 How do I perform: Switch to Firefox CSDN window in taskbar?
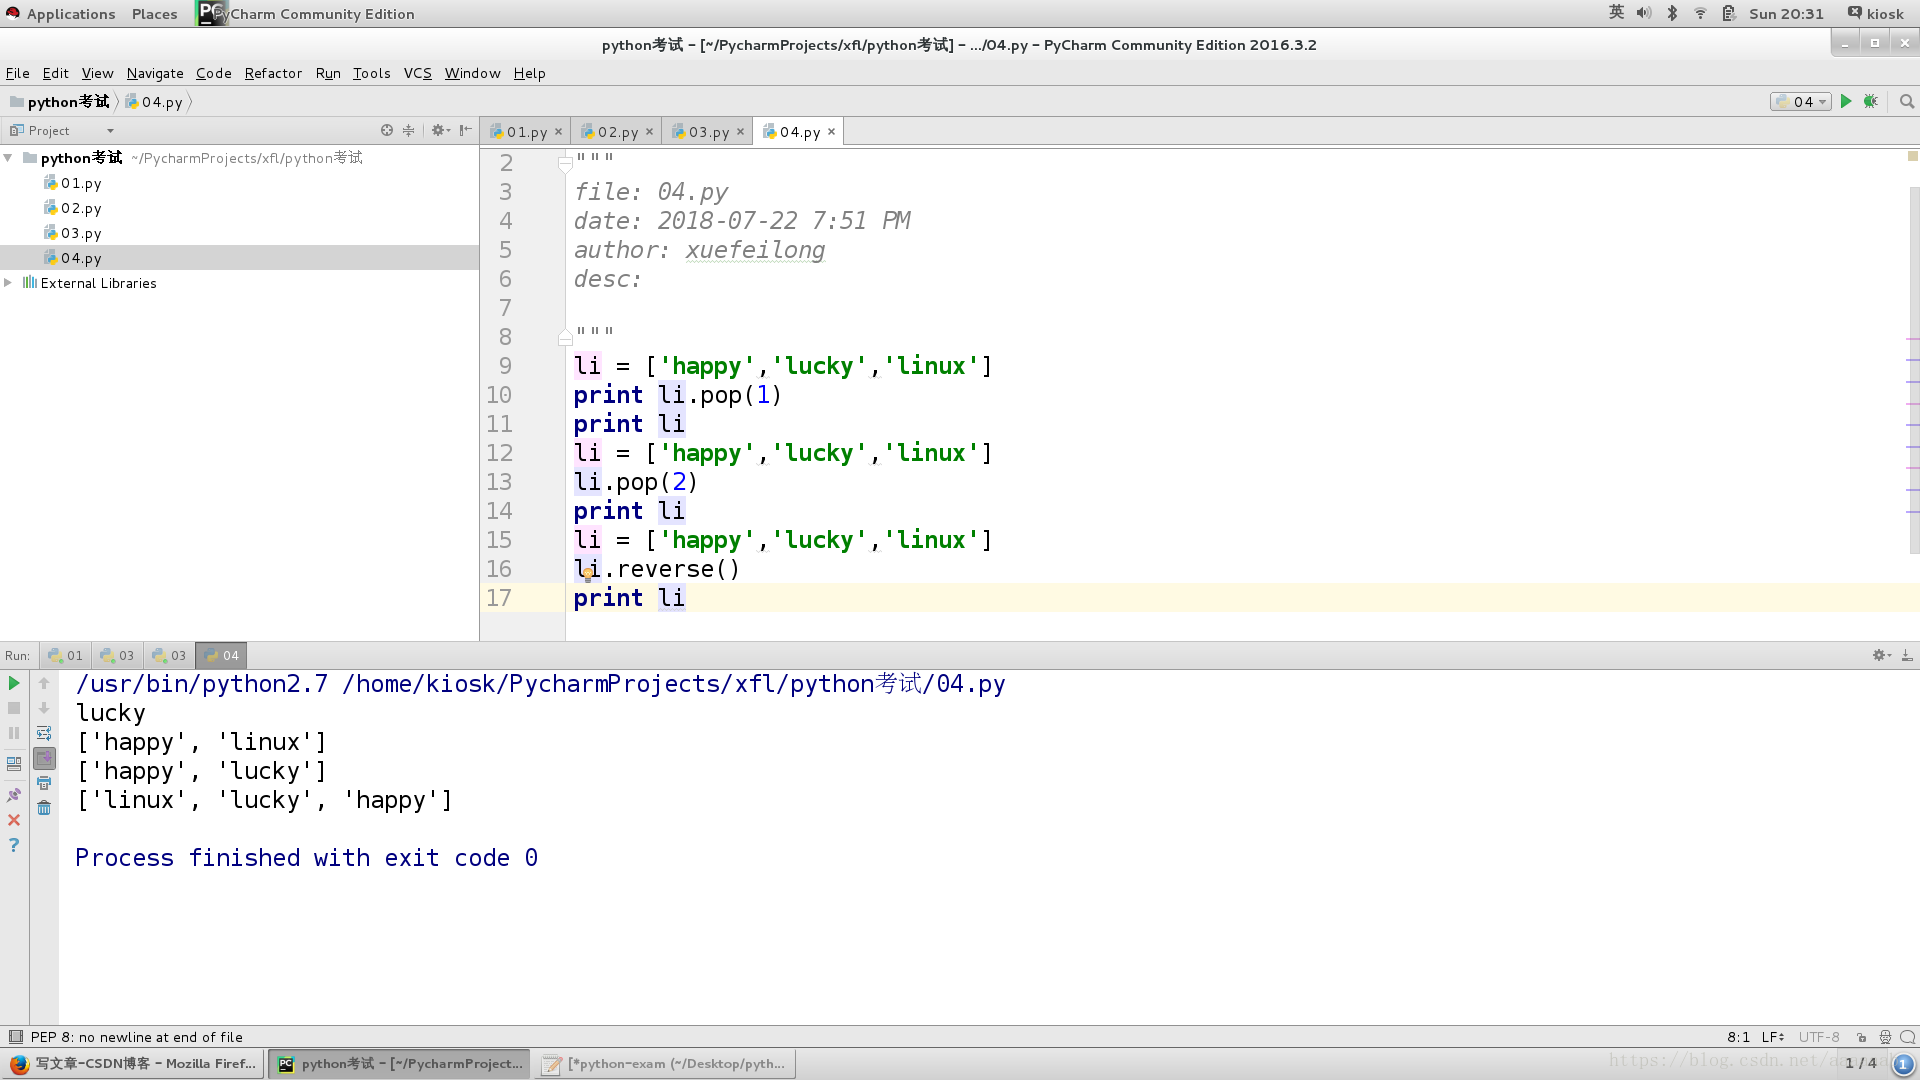point(134,1063)
